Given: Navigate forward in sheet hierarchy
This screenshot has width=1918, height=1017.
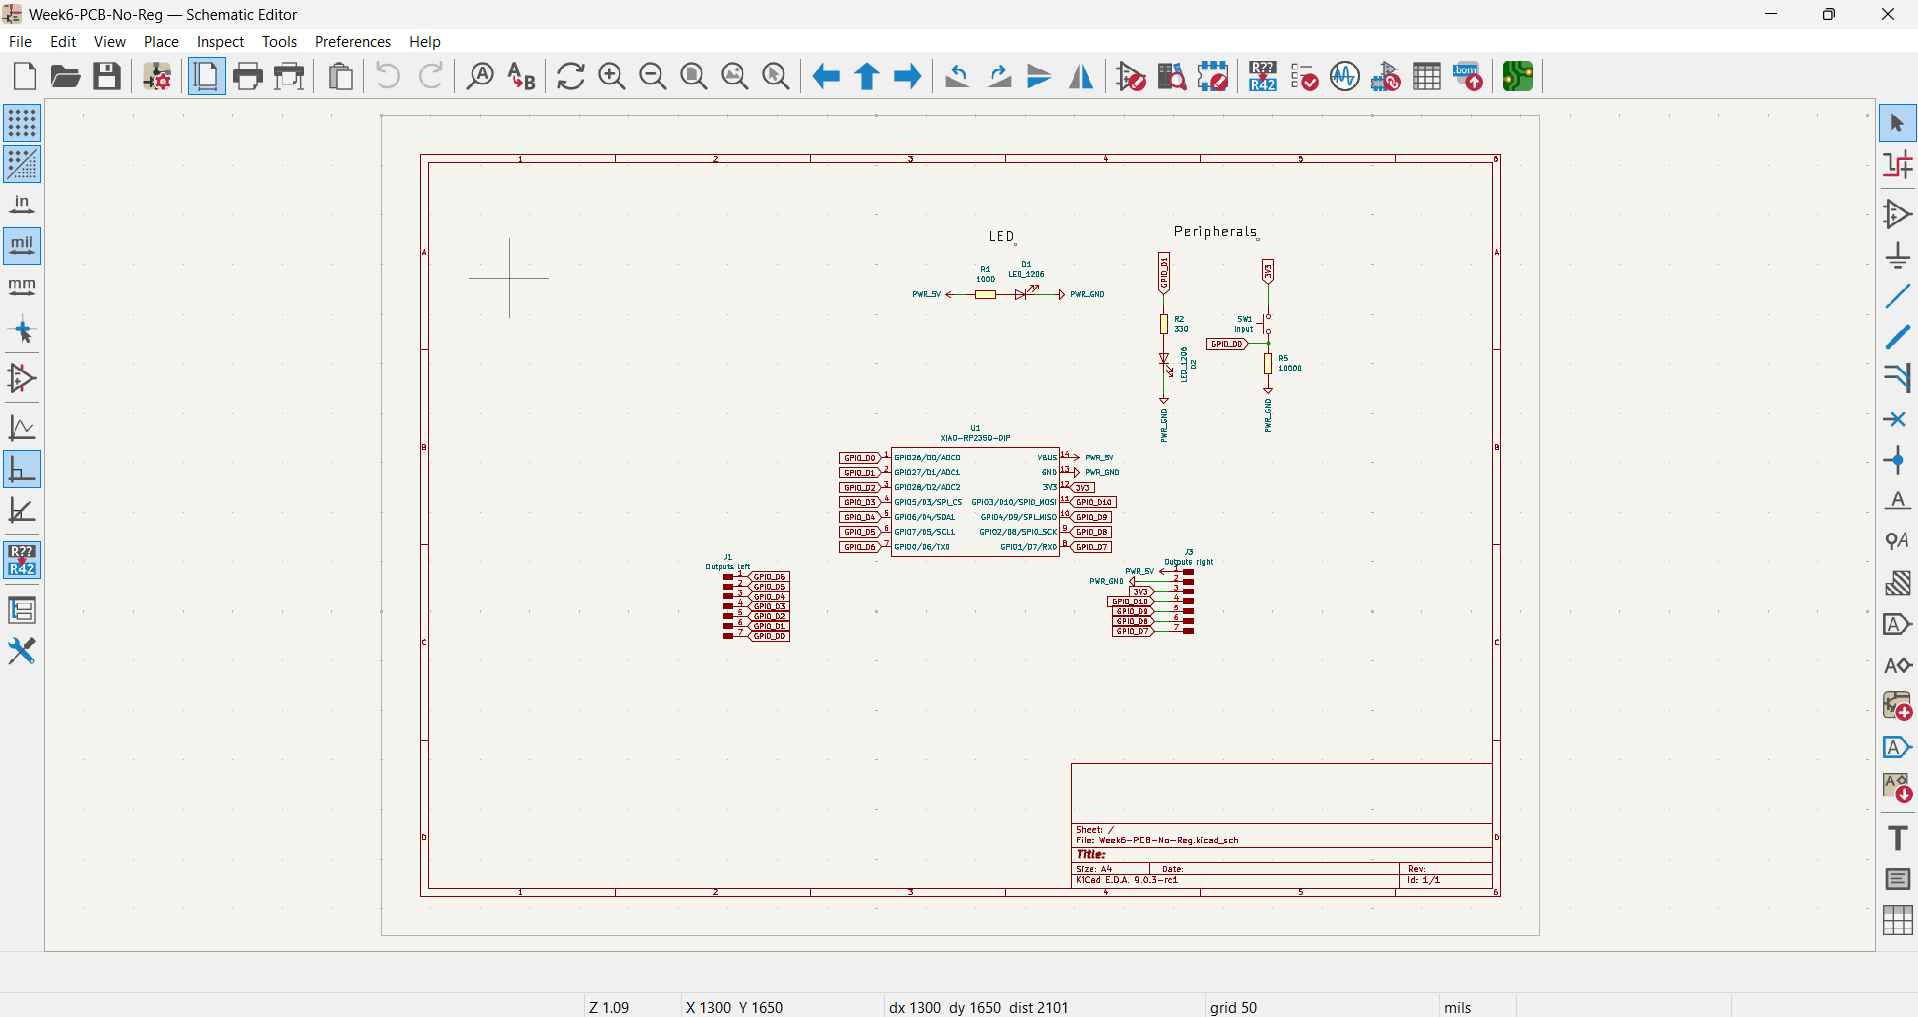Looking at the screenshot, I should click(908, 76).
